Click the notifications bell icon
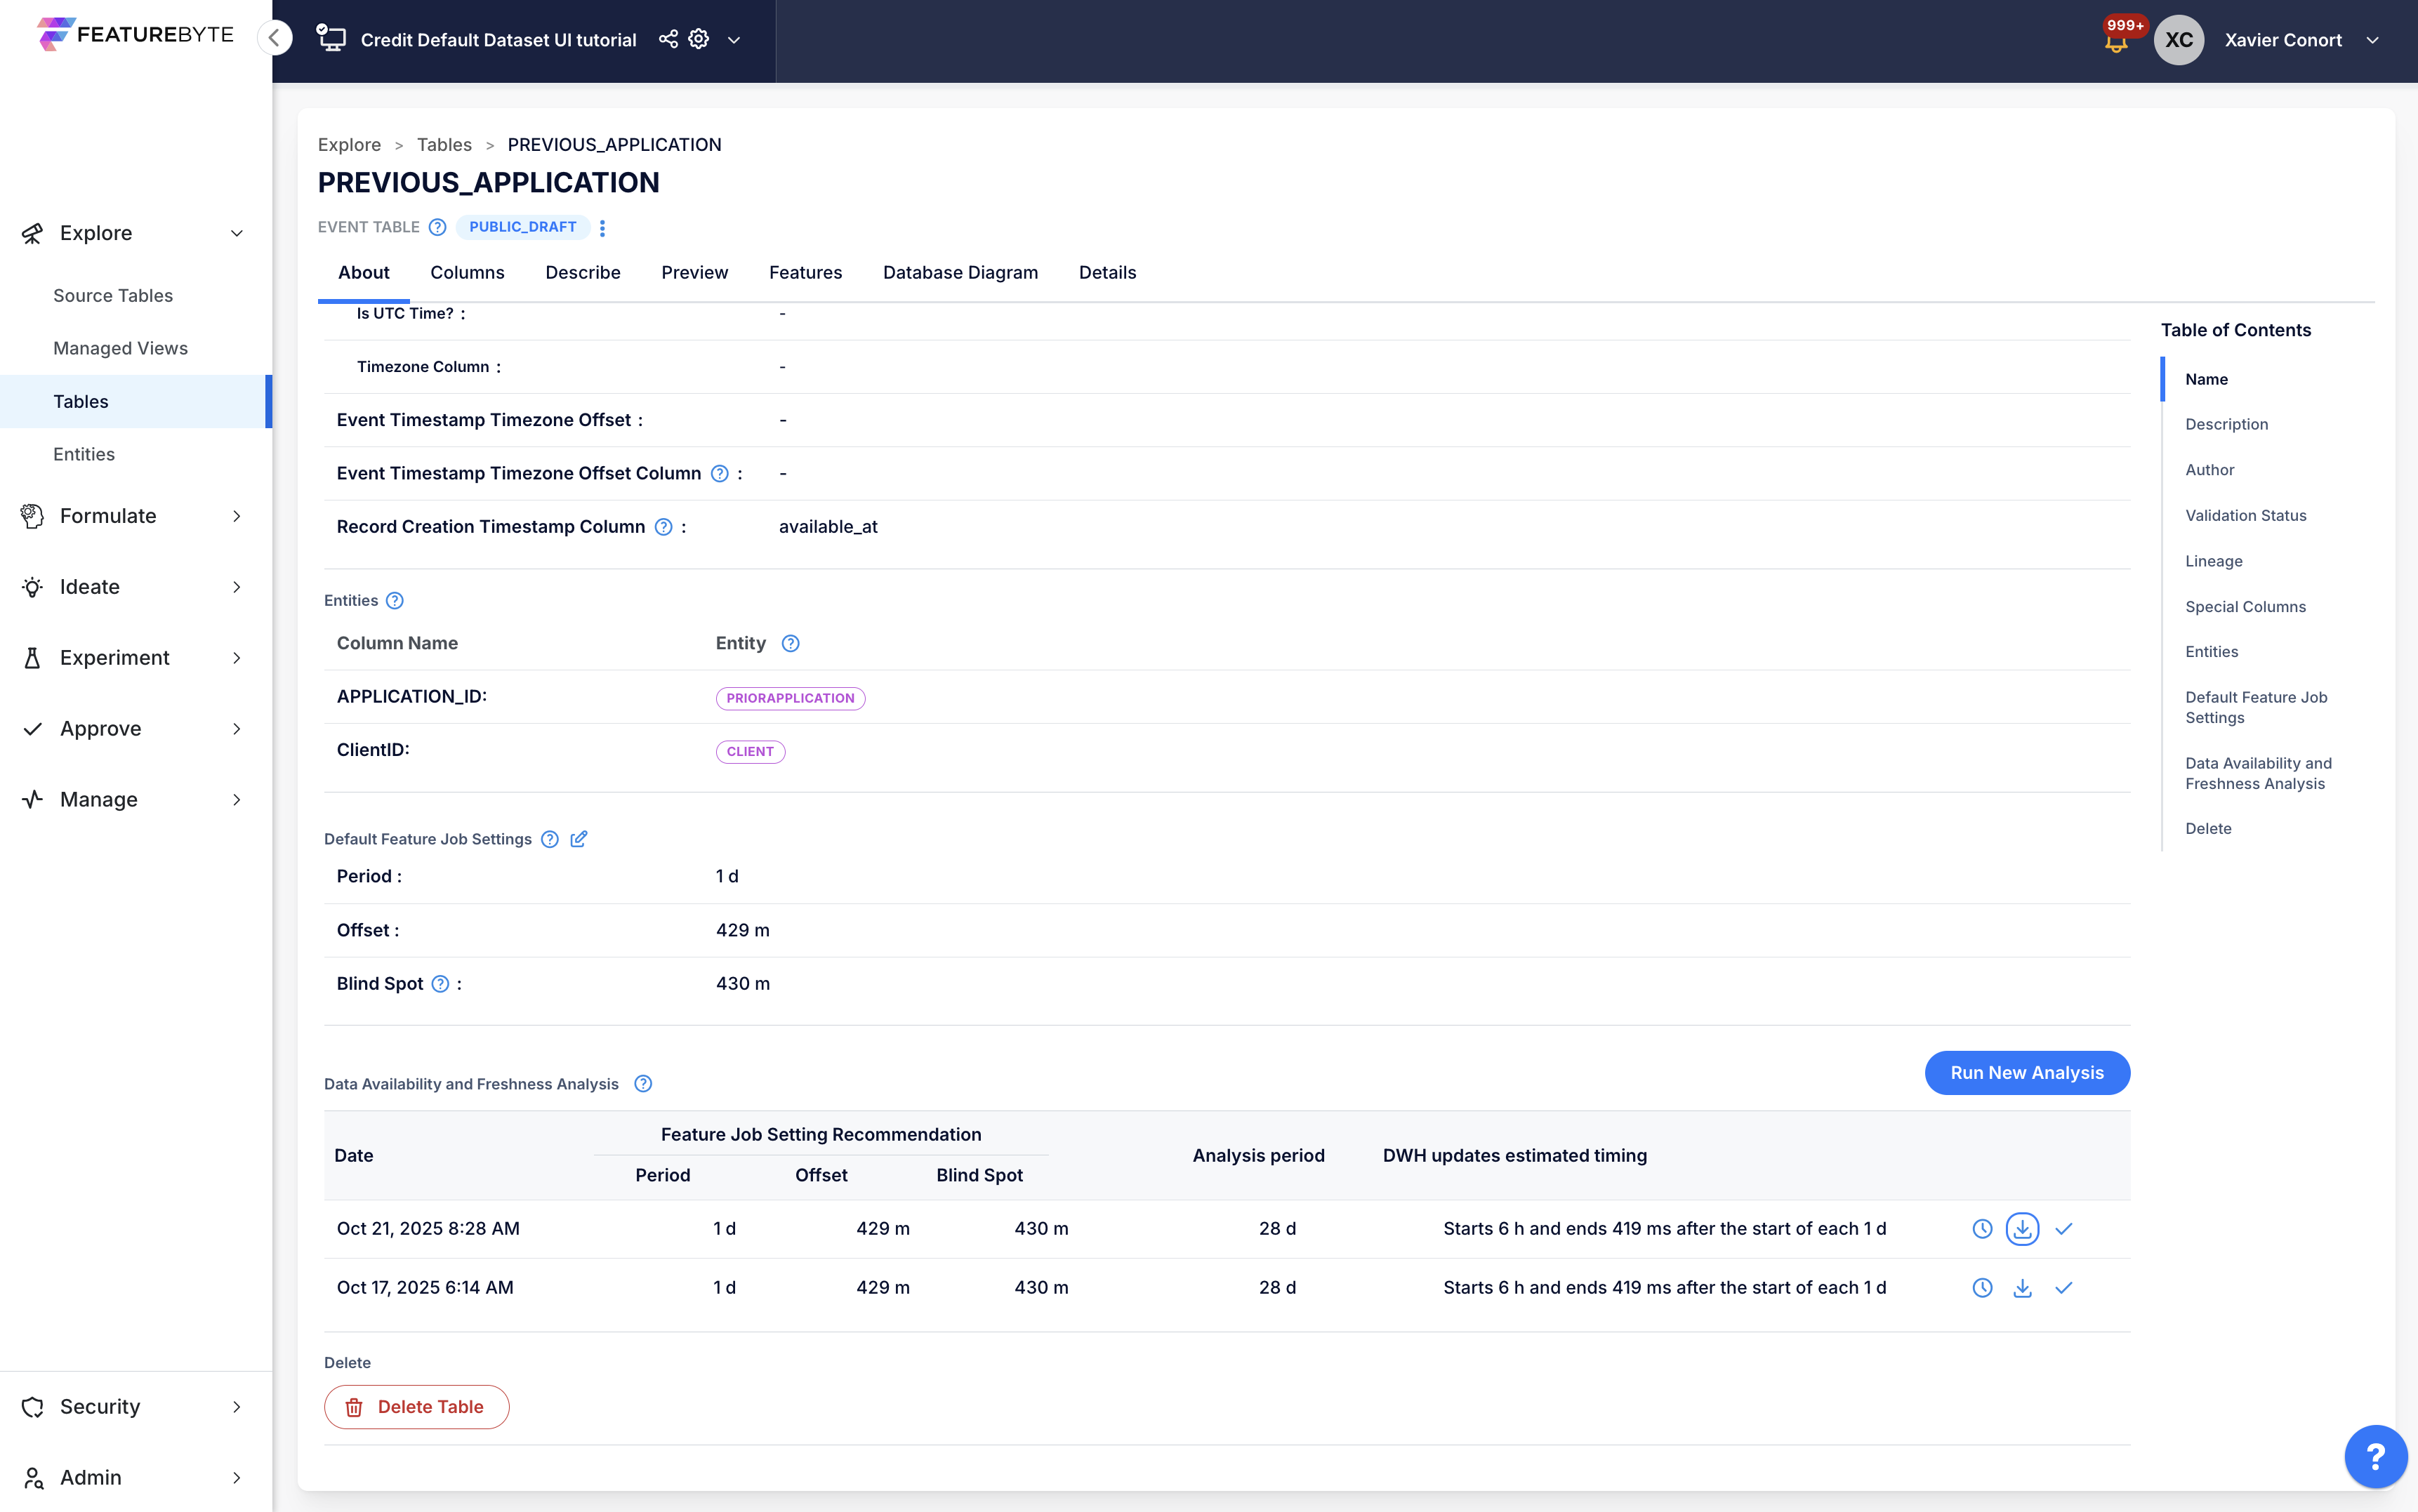Image resolution: width=2418 pixels, height=1512 pixels. pyautogui.click(x=2116, y=42)
